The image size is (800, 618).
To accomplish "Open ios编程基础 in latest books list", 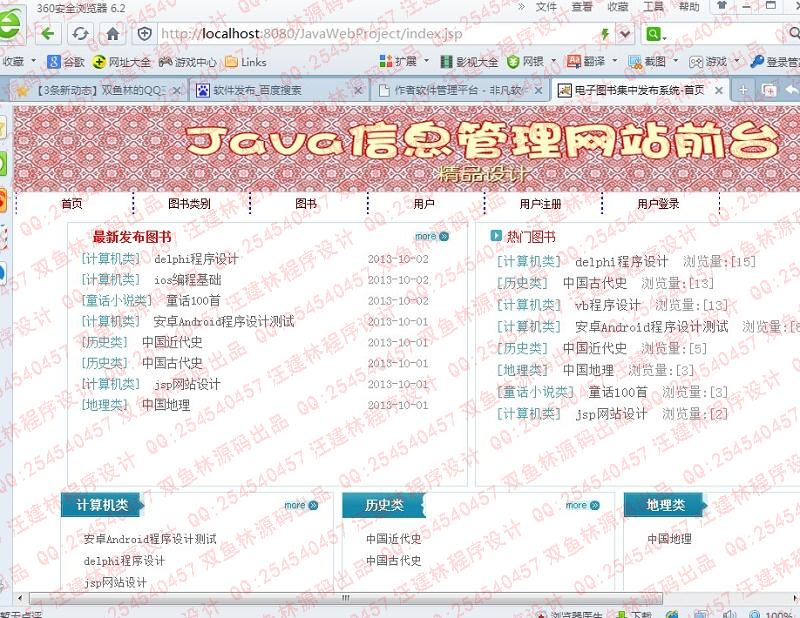I will click(188, 280).
